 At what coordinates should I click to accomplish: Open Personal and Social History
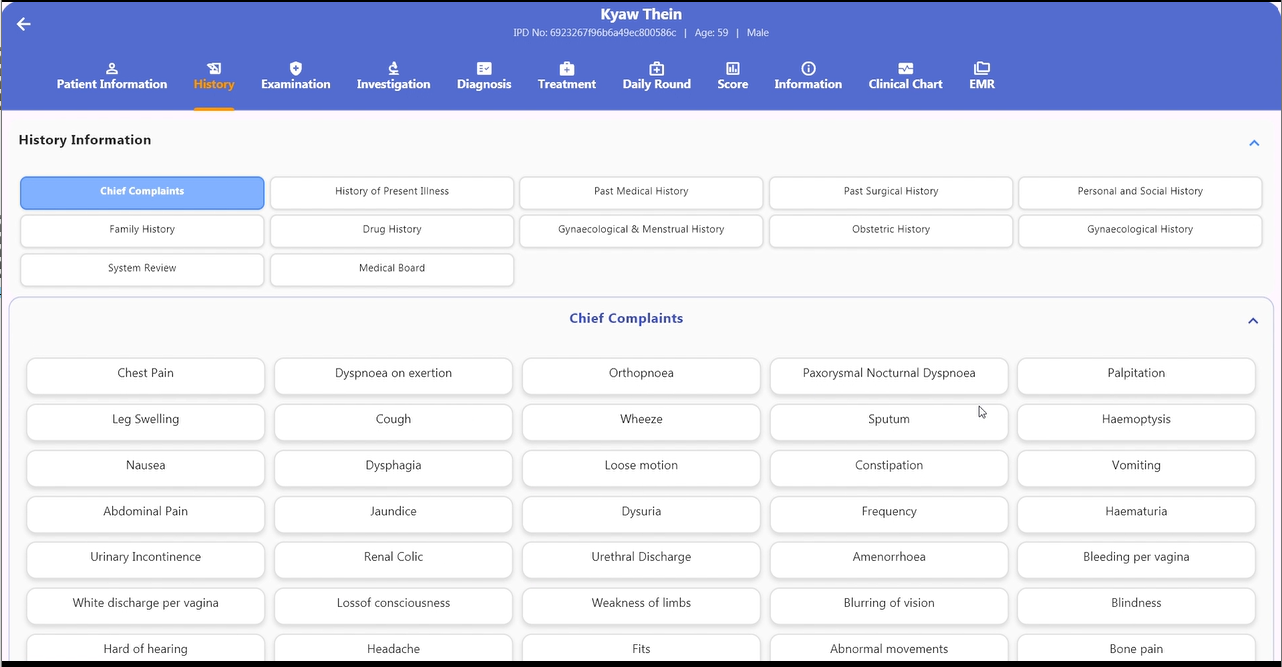(x=1140, y=192)
